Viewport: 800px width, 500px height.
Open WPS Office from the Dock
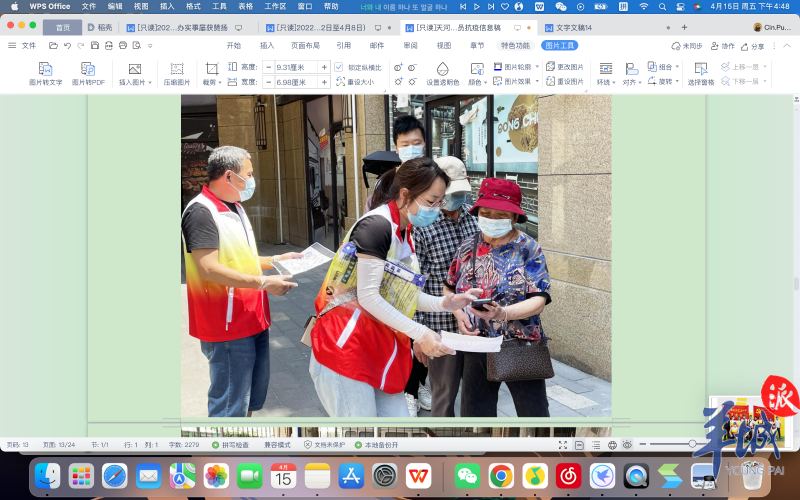(x=418, y=476)
